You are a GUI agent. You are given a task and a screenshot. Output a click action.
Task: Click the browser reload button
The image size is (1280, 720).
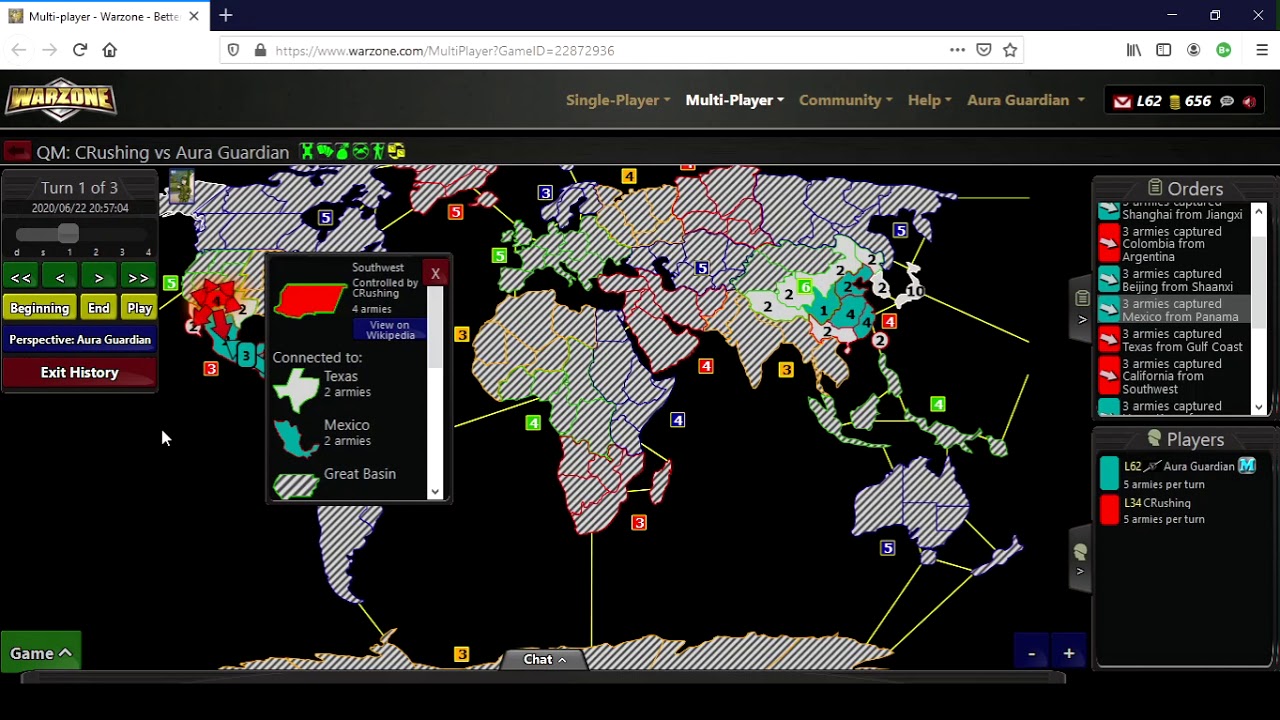tap(80, 50)
